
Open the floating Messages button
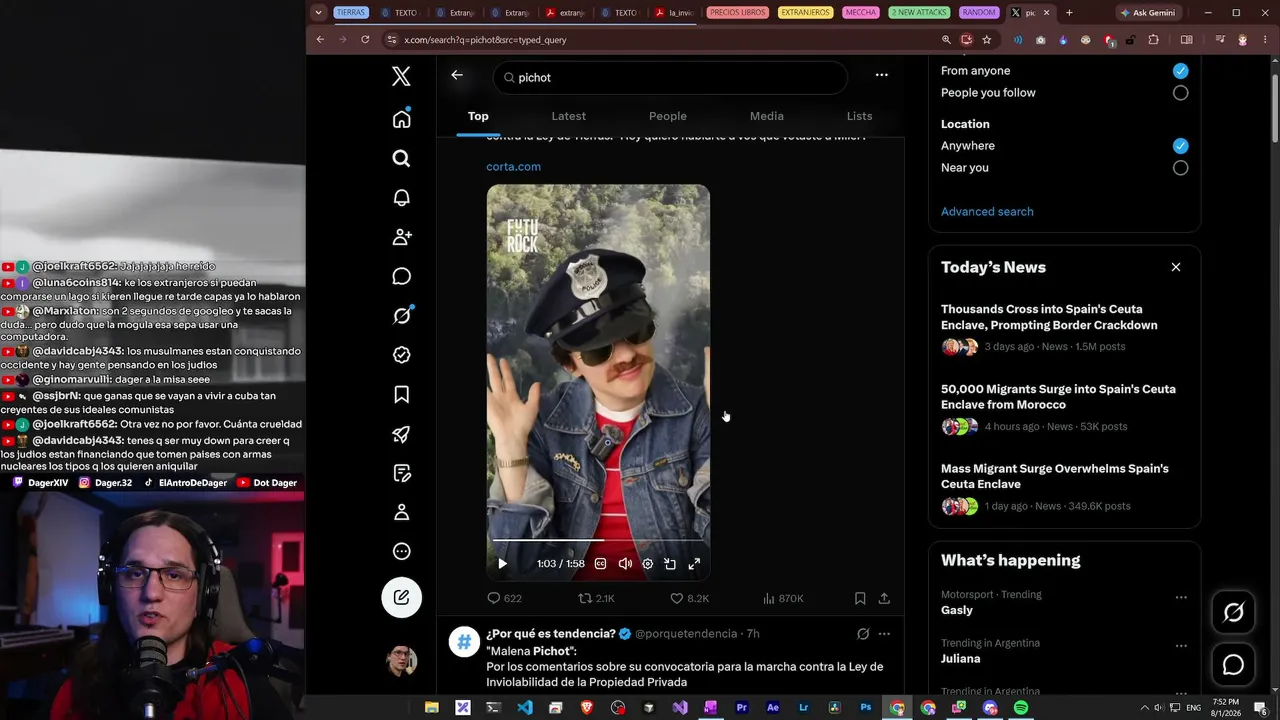coord(1233,665)
